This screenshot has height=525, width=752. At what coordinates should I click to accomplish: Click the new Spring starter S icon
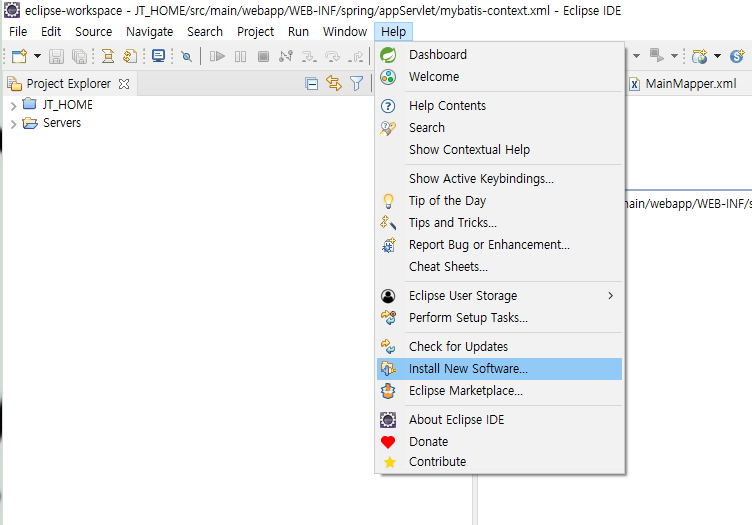(x=737, y=56)
